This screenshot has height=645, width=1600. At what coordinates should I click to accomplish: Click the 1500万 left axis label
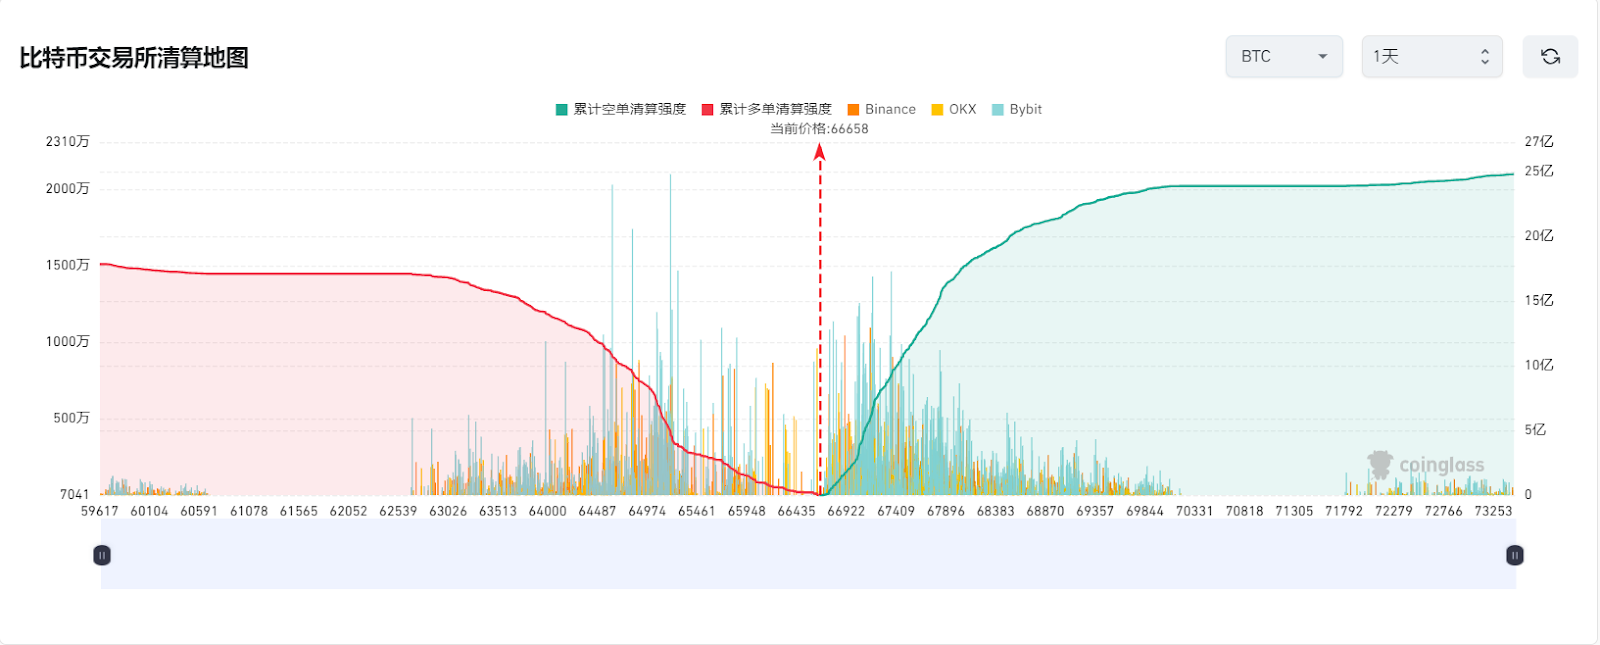[68, 265]
